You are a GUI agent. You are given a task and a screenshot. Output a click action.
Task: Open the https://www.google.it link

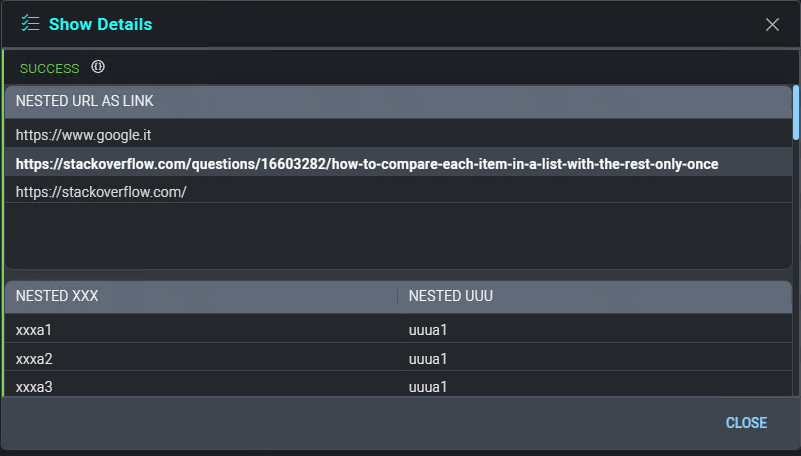(83, 134)
